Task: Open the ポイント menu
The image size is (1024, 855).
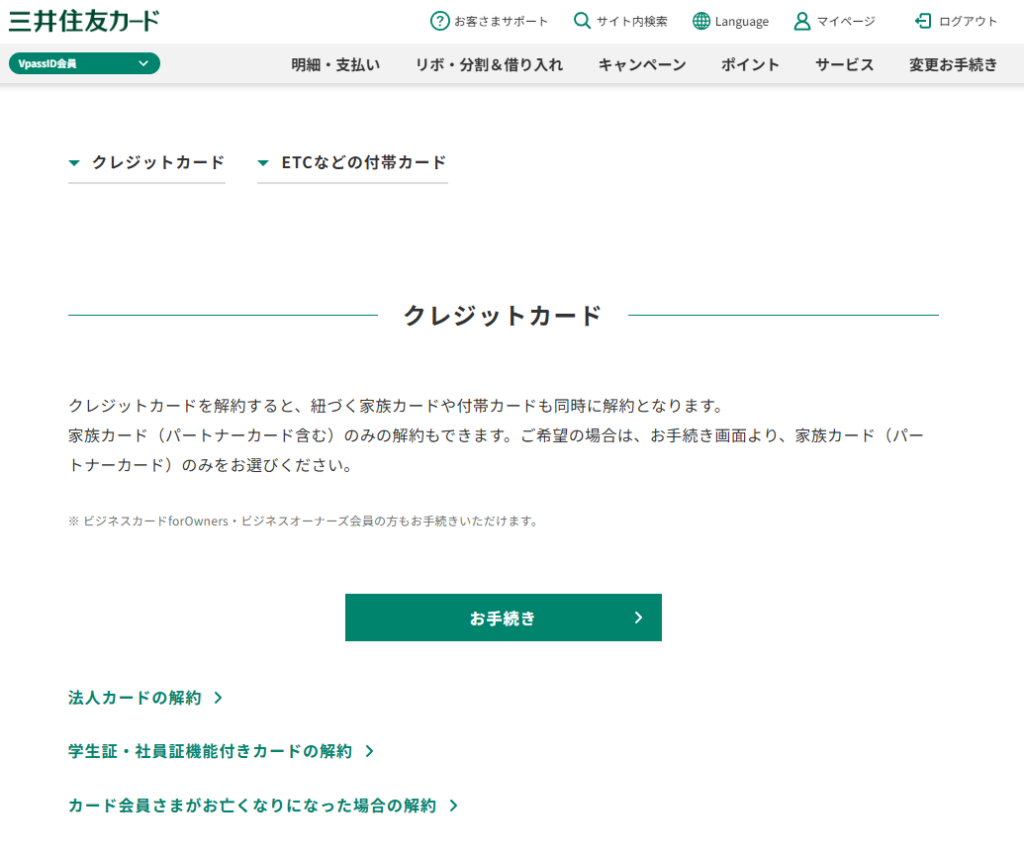Action: [x=750, y=65]
